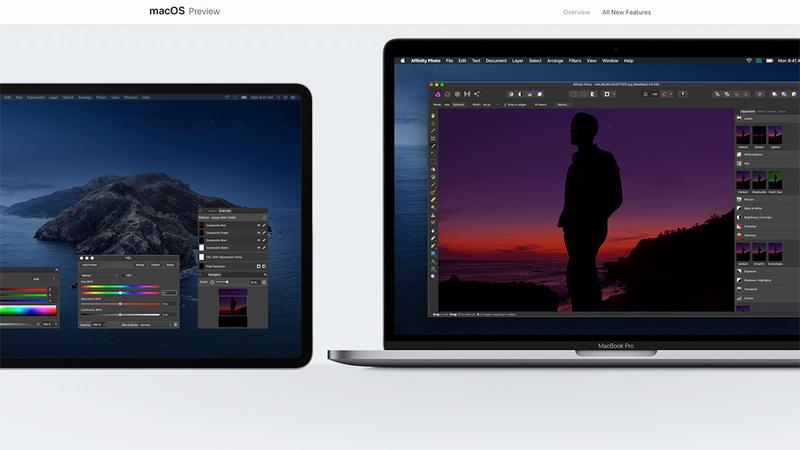Click the edit pencil for Composite Red
Viewport: 800px width, 450px height.
click(264, 226)
